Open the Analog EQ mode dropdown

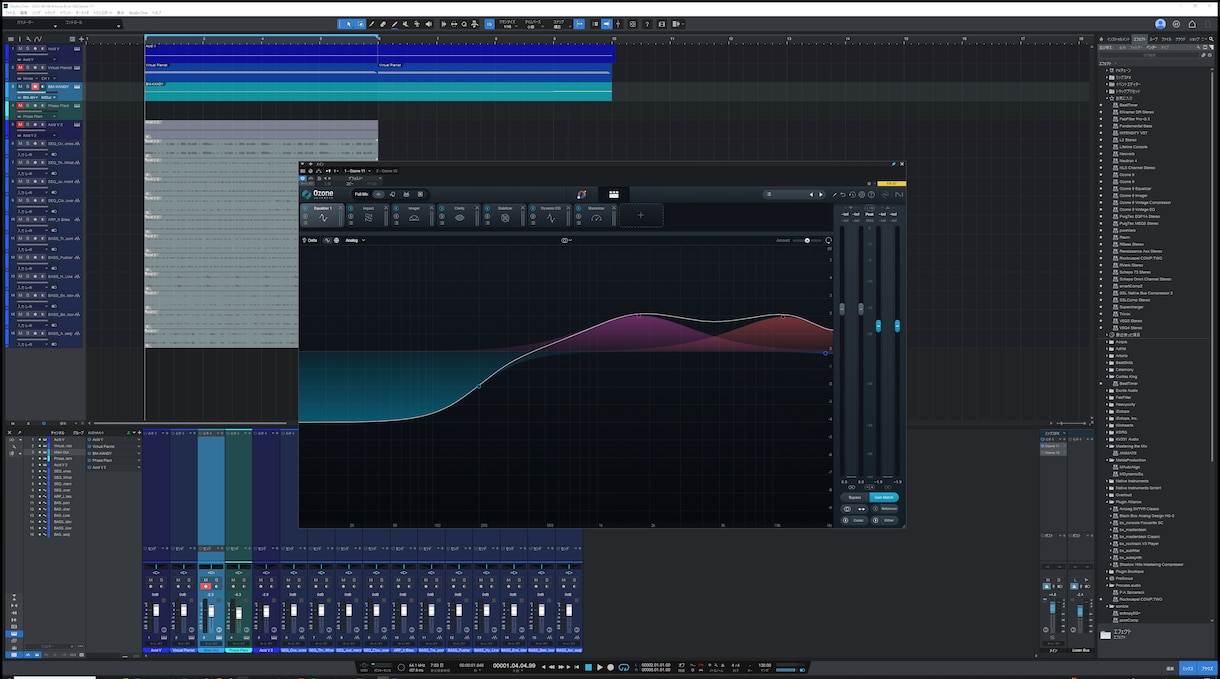[x=355, y=240]
